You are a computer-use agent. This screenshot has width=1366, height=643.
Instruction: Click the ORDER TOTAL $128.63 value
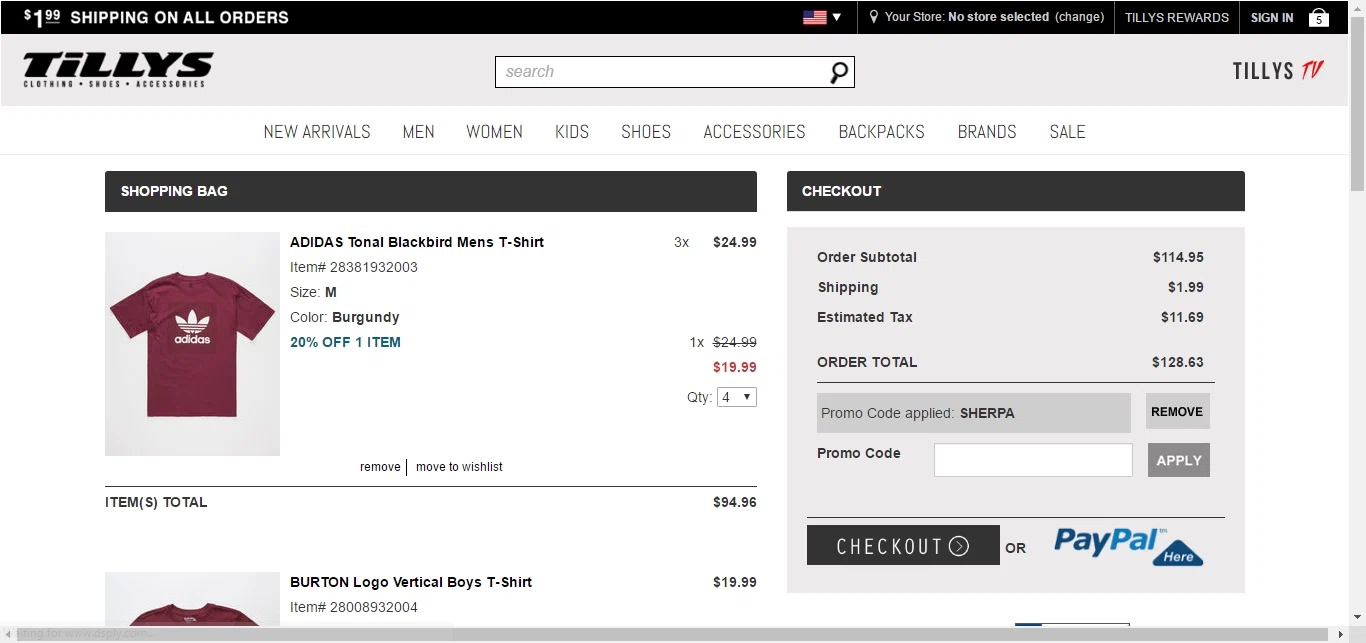click(1177, 362)
